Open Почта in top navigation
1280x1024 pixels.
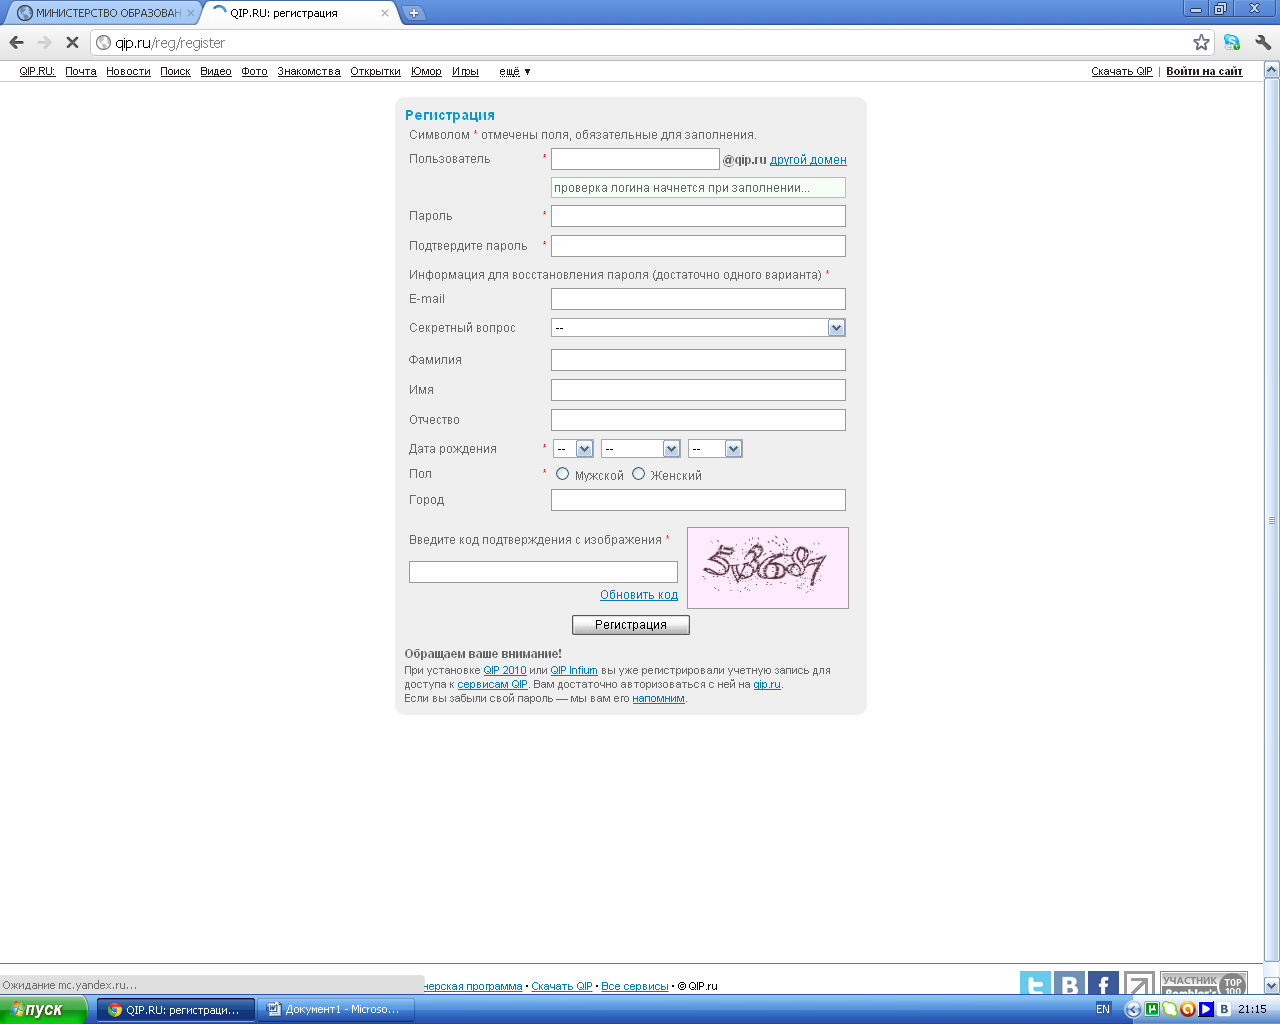point(81,71)
